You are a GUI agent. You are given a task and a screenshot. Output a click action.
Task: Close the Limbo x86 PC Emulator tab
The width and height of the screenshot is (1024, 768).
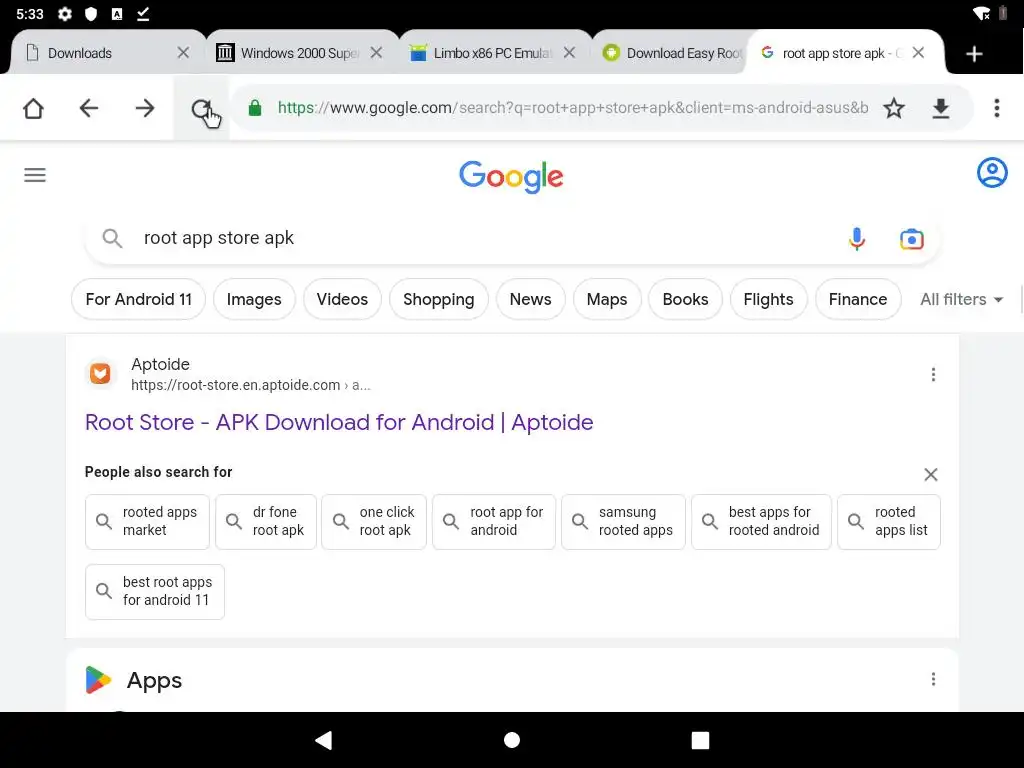pyautogui.click(x=569, y=53)
